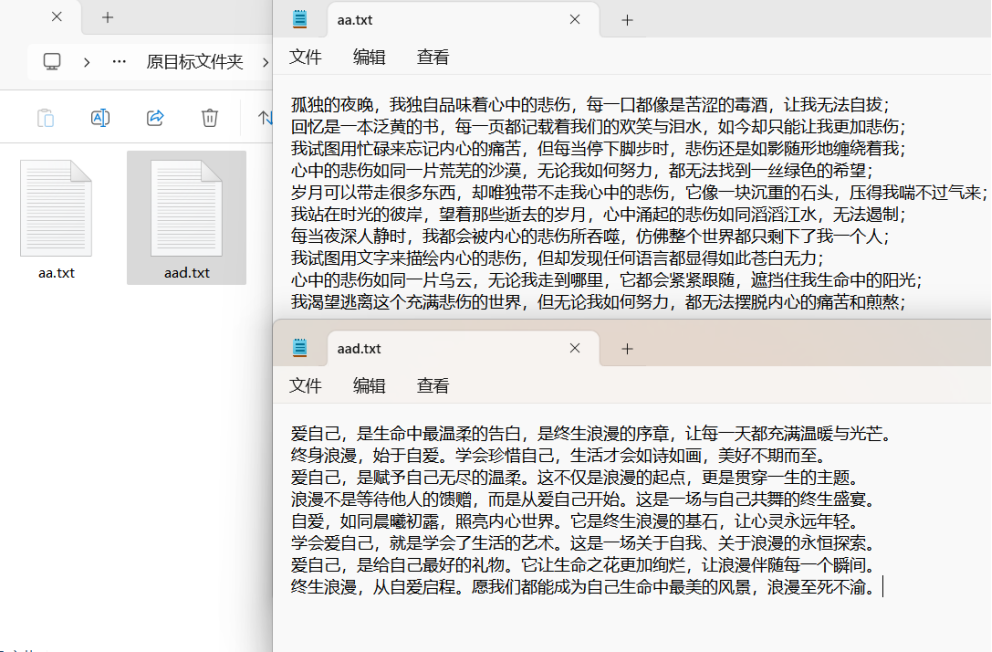Switch to the aad.txt tab

pos(462,348)
